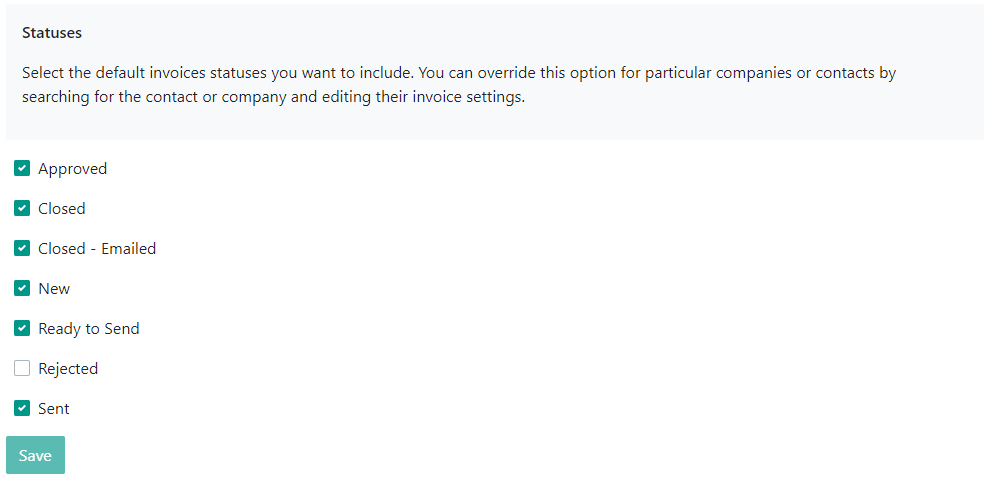991x482 pixels.
Task: Click the description line starting with Select the default
Action: [459, 73]
